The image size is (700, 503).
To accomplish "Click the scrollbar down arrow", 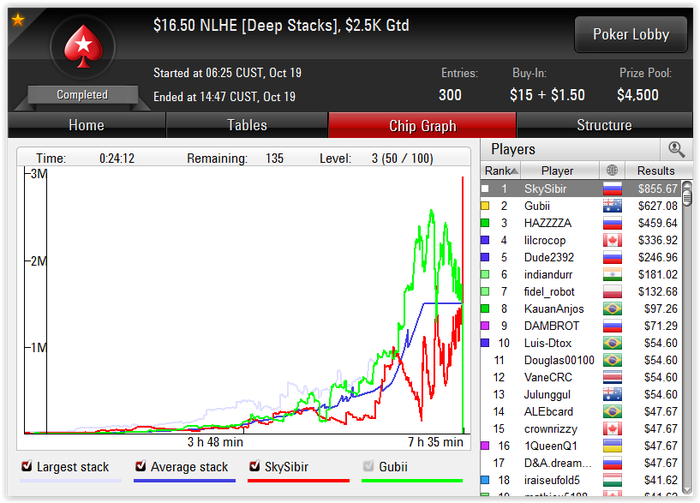I will pyautogui.click(x=688, y=490).
